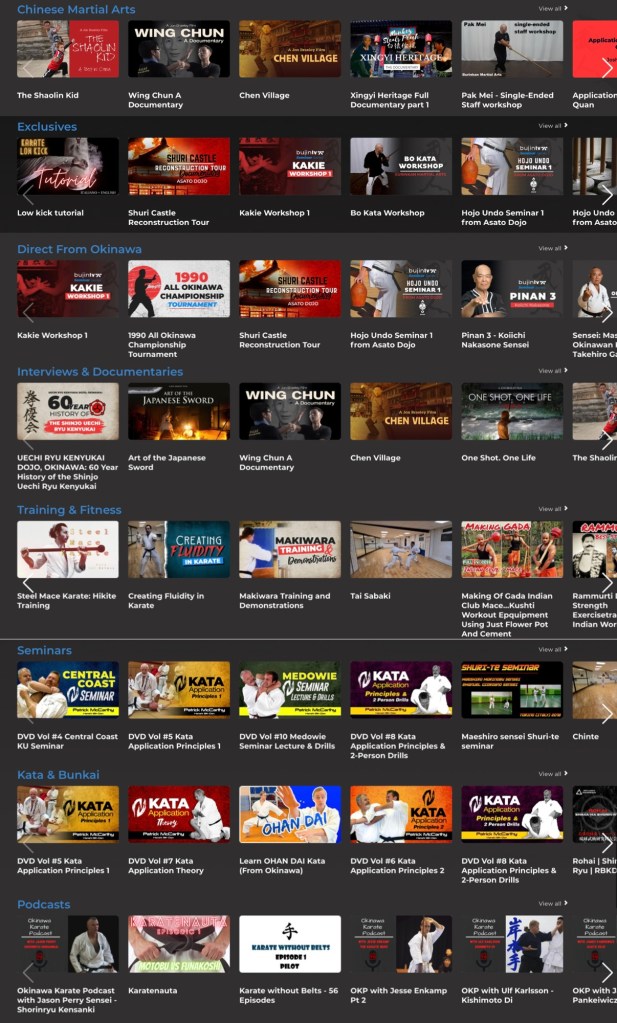The width and height of the screenshot is (617, 1023).
Task: Open View all for Exclusives section
Action: click(552, 126)
